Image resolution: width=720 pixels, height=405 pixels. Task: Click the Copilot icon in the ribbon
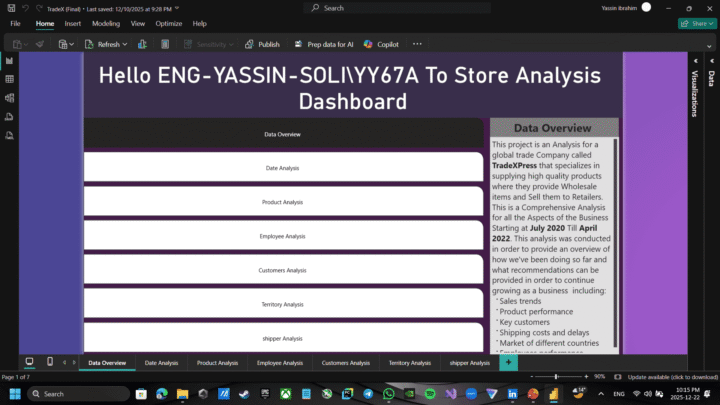point(381,44)
